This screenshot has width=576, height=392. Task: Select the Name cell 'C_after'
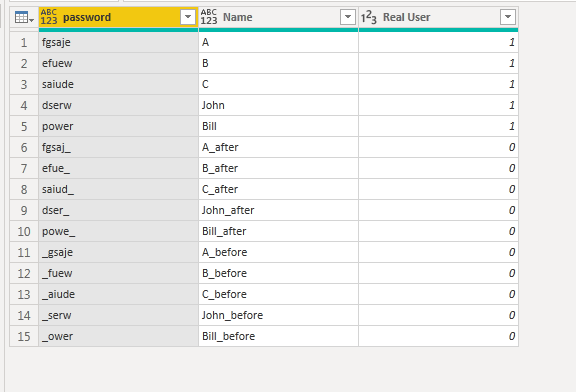coord(278,189)
